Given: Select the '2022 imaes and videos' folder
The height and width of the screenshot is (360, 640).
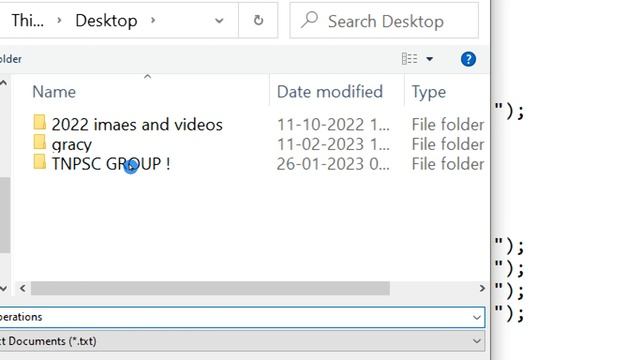Looking at the screenshot, I should pyautogui.click(x=137, y=124).
